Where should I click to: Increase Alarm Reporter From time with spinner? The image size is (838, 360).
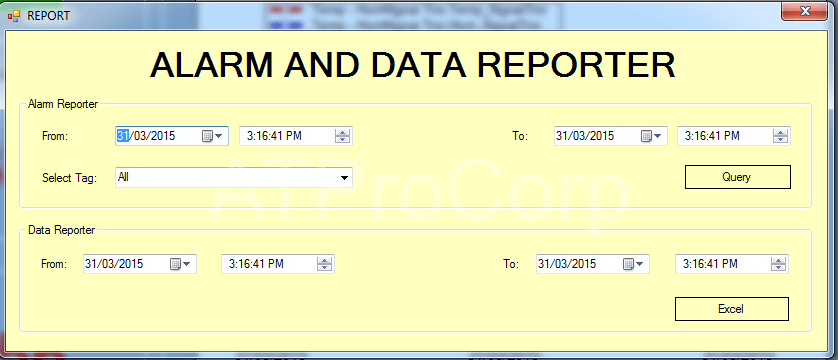click(342, 132)
